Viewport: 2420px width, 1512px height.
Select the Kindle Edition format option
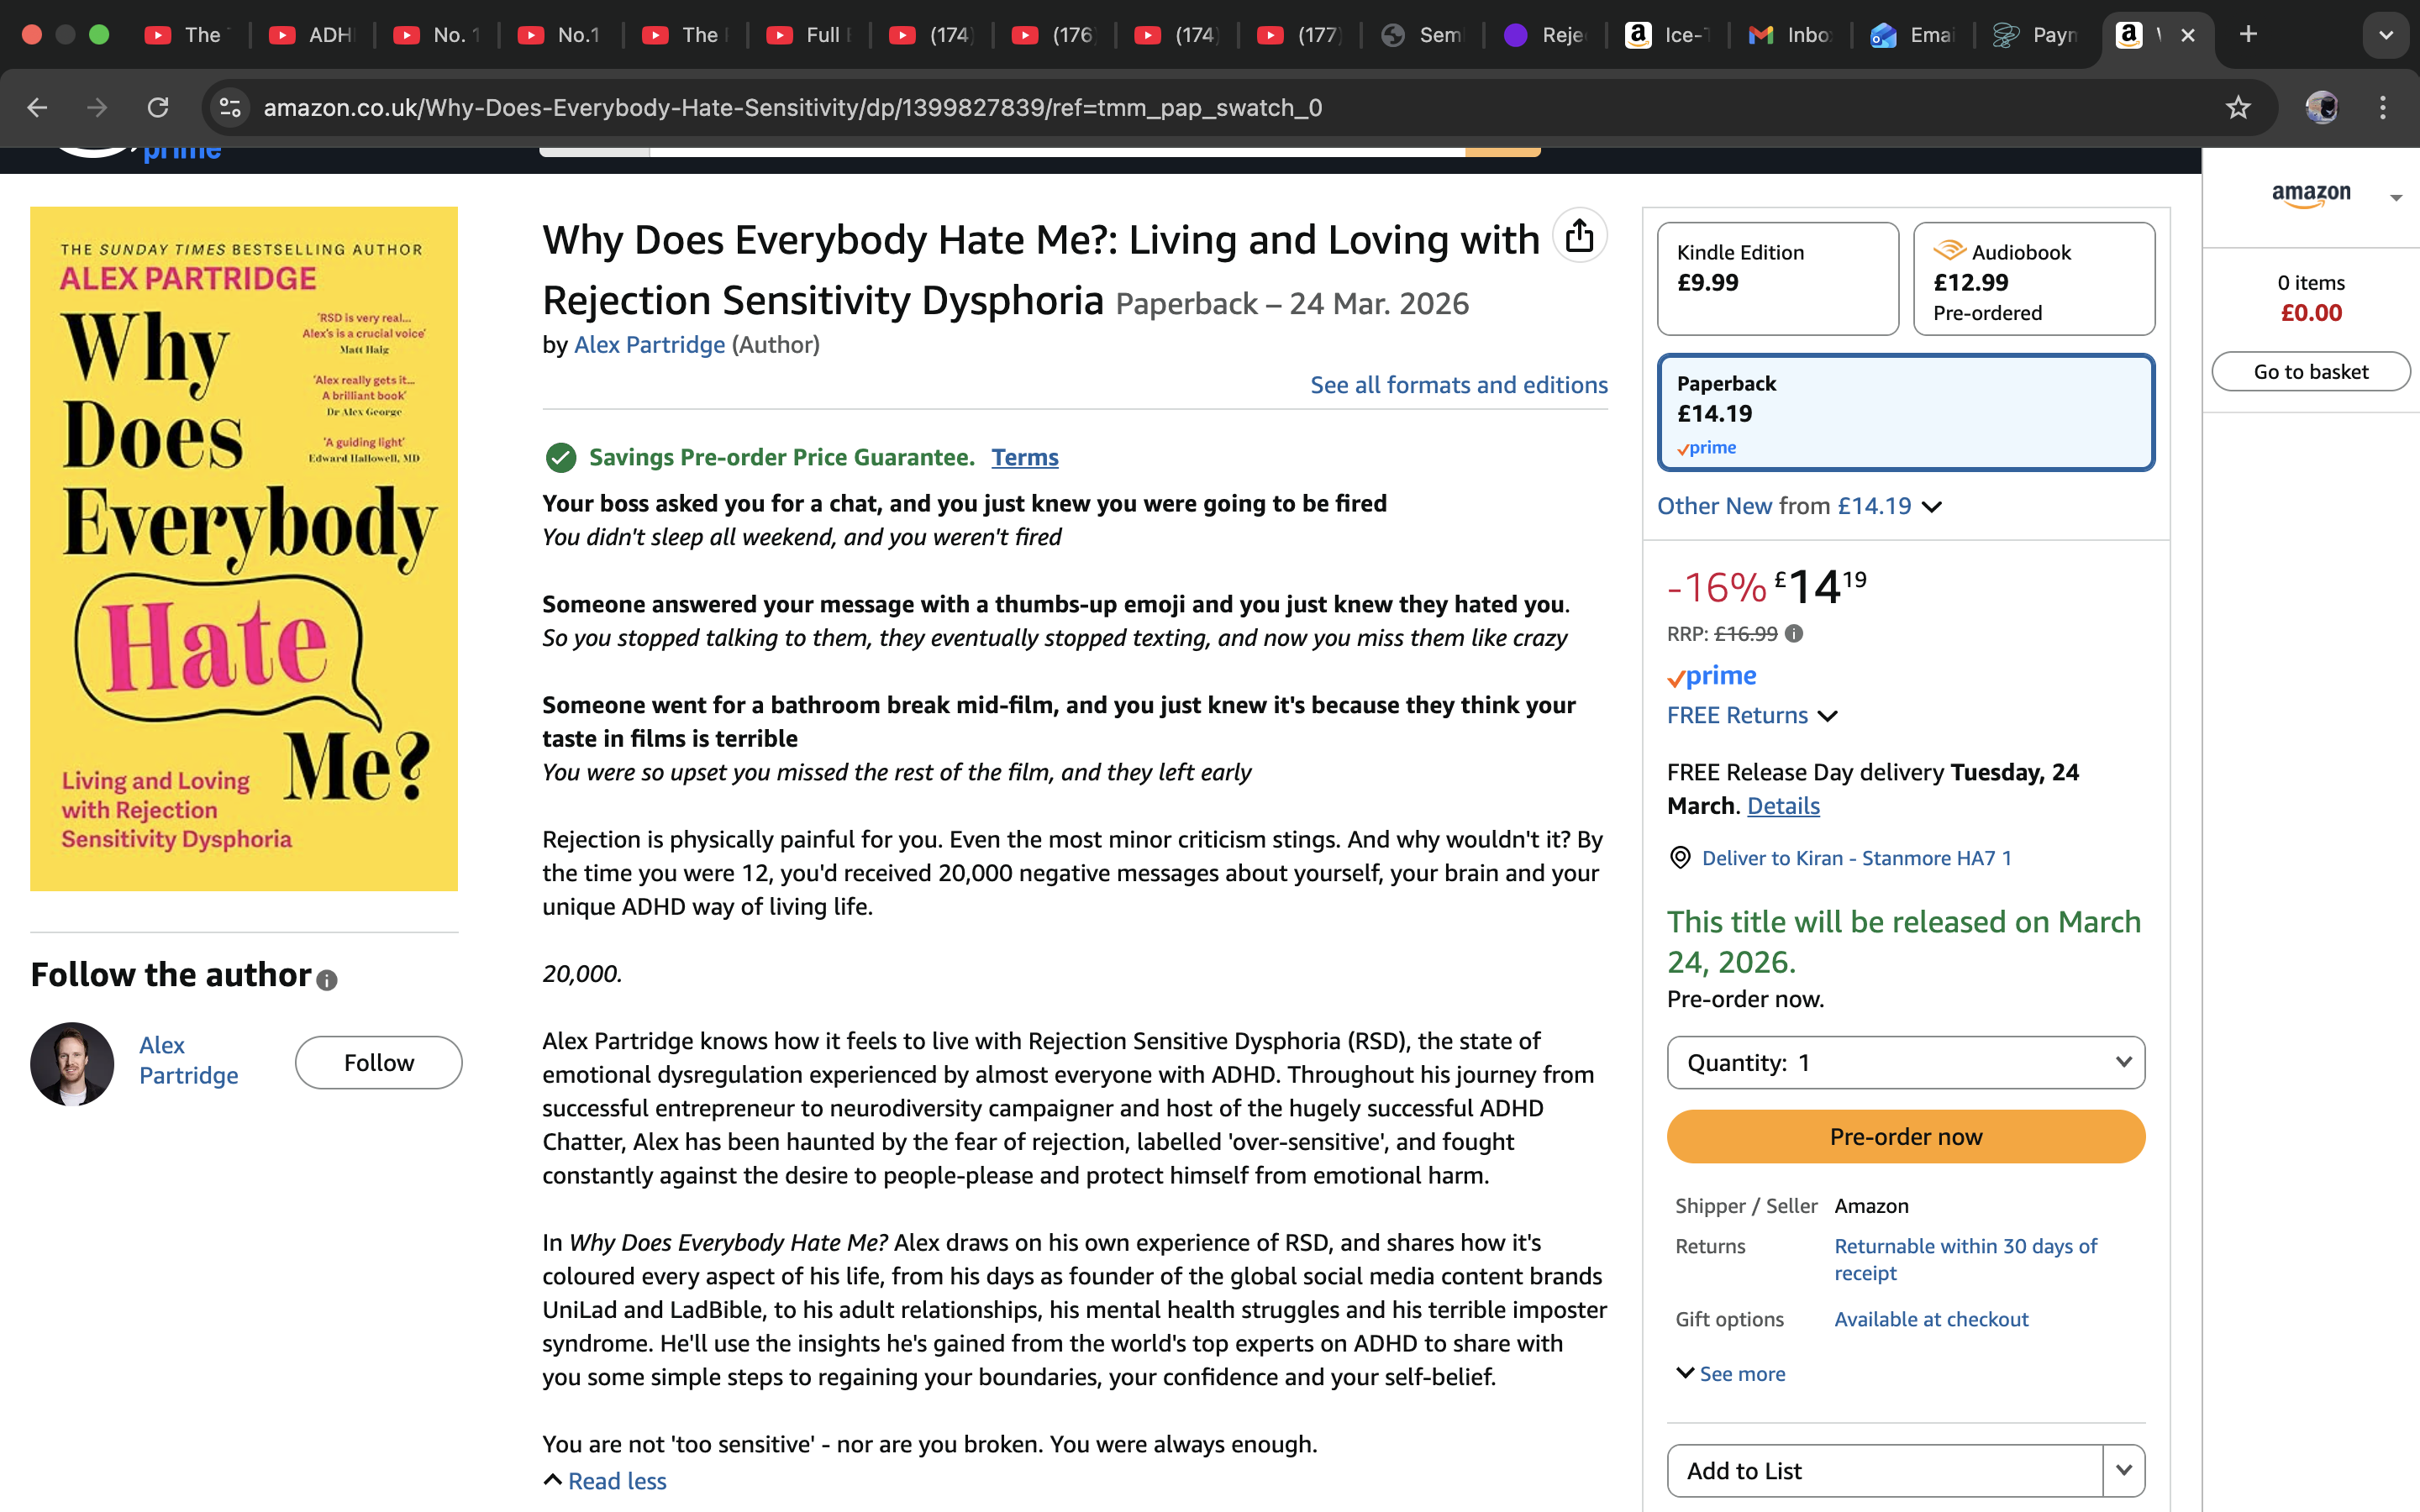click(1777, 278)
